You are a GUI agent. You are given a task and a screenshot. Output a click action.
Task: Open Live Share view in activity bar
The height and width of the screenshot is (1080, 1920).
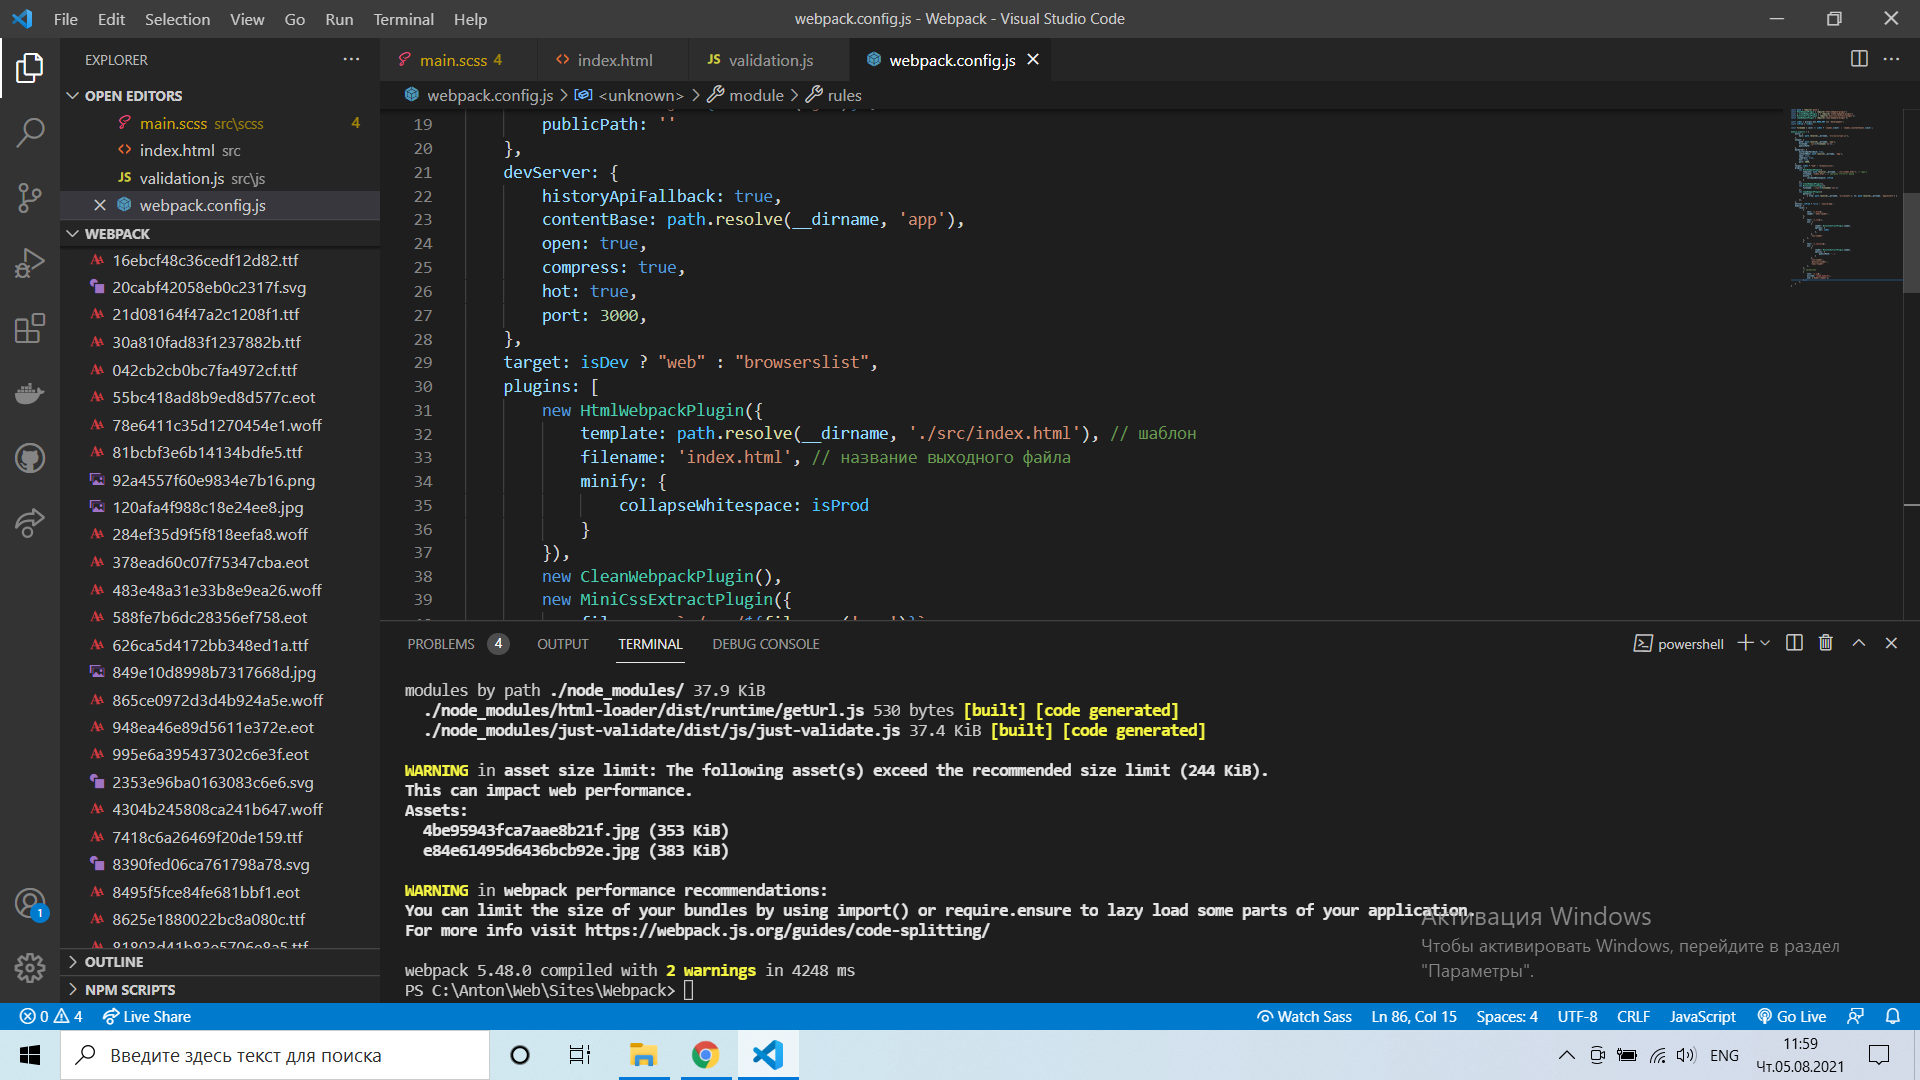(30, 523)
